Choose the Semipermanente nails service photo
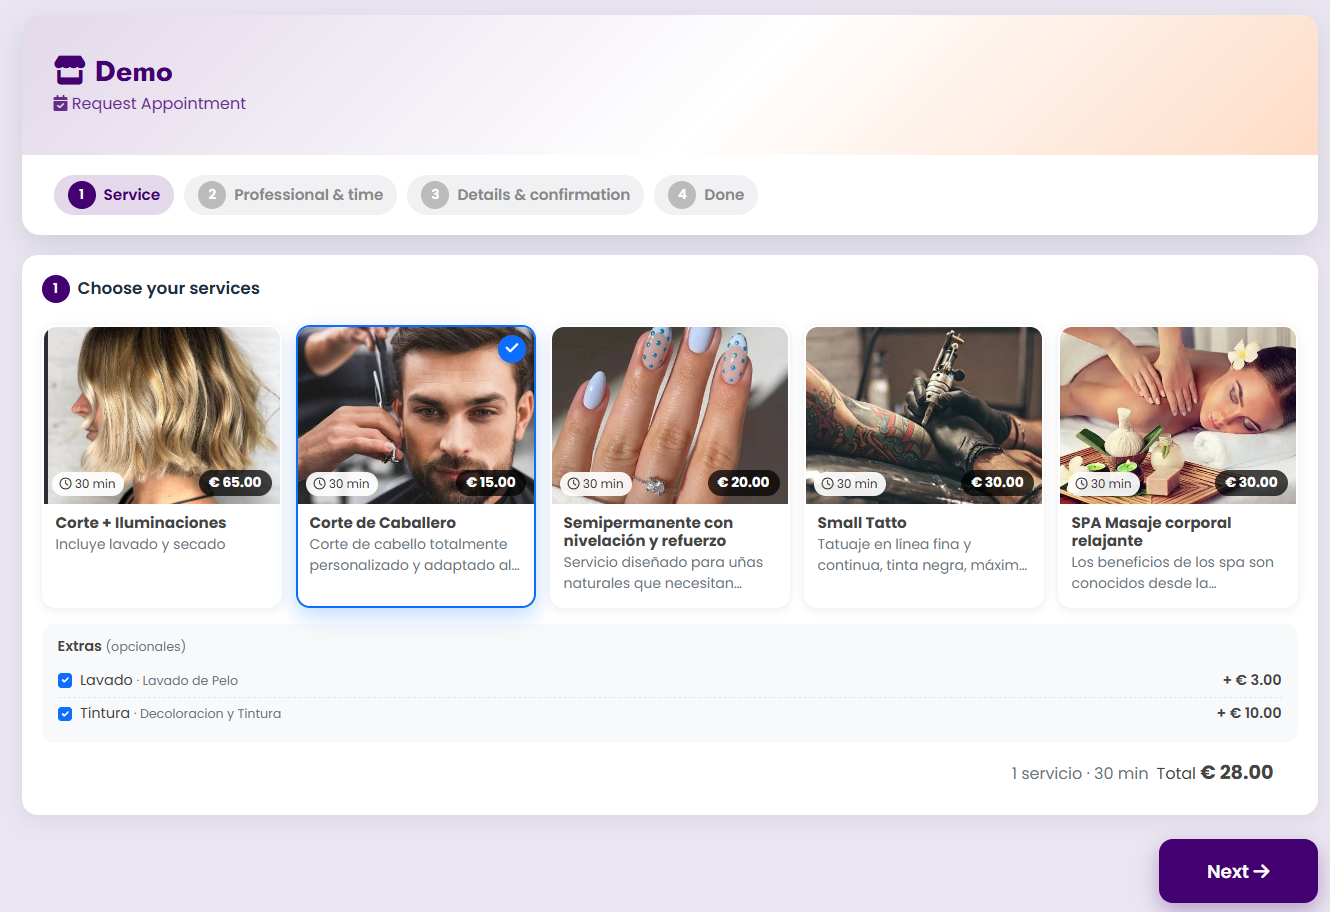The width and height of the screenshot is (1330, 912). [670, 416]
